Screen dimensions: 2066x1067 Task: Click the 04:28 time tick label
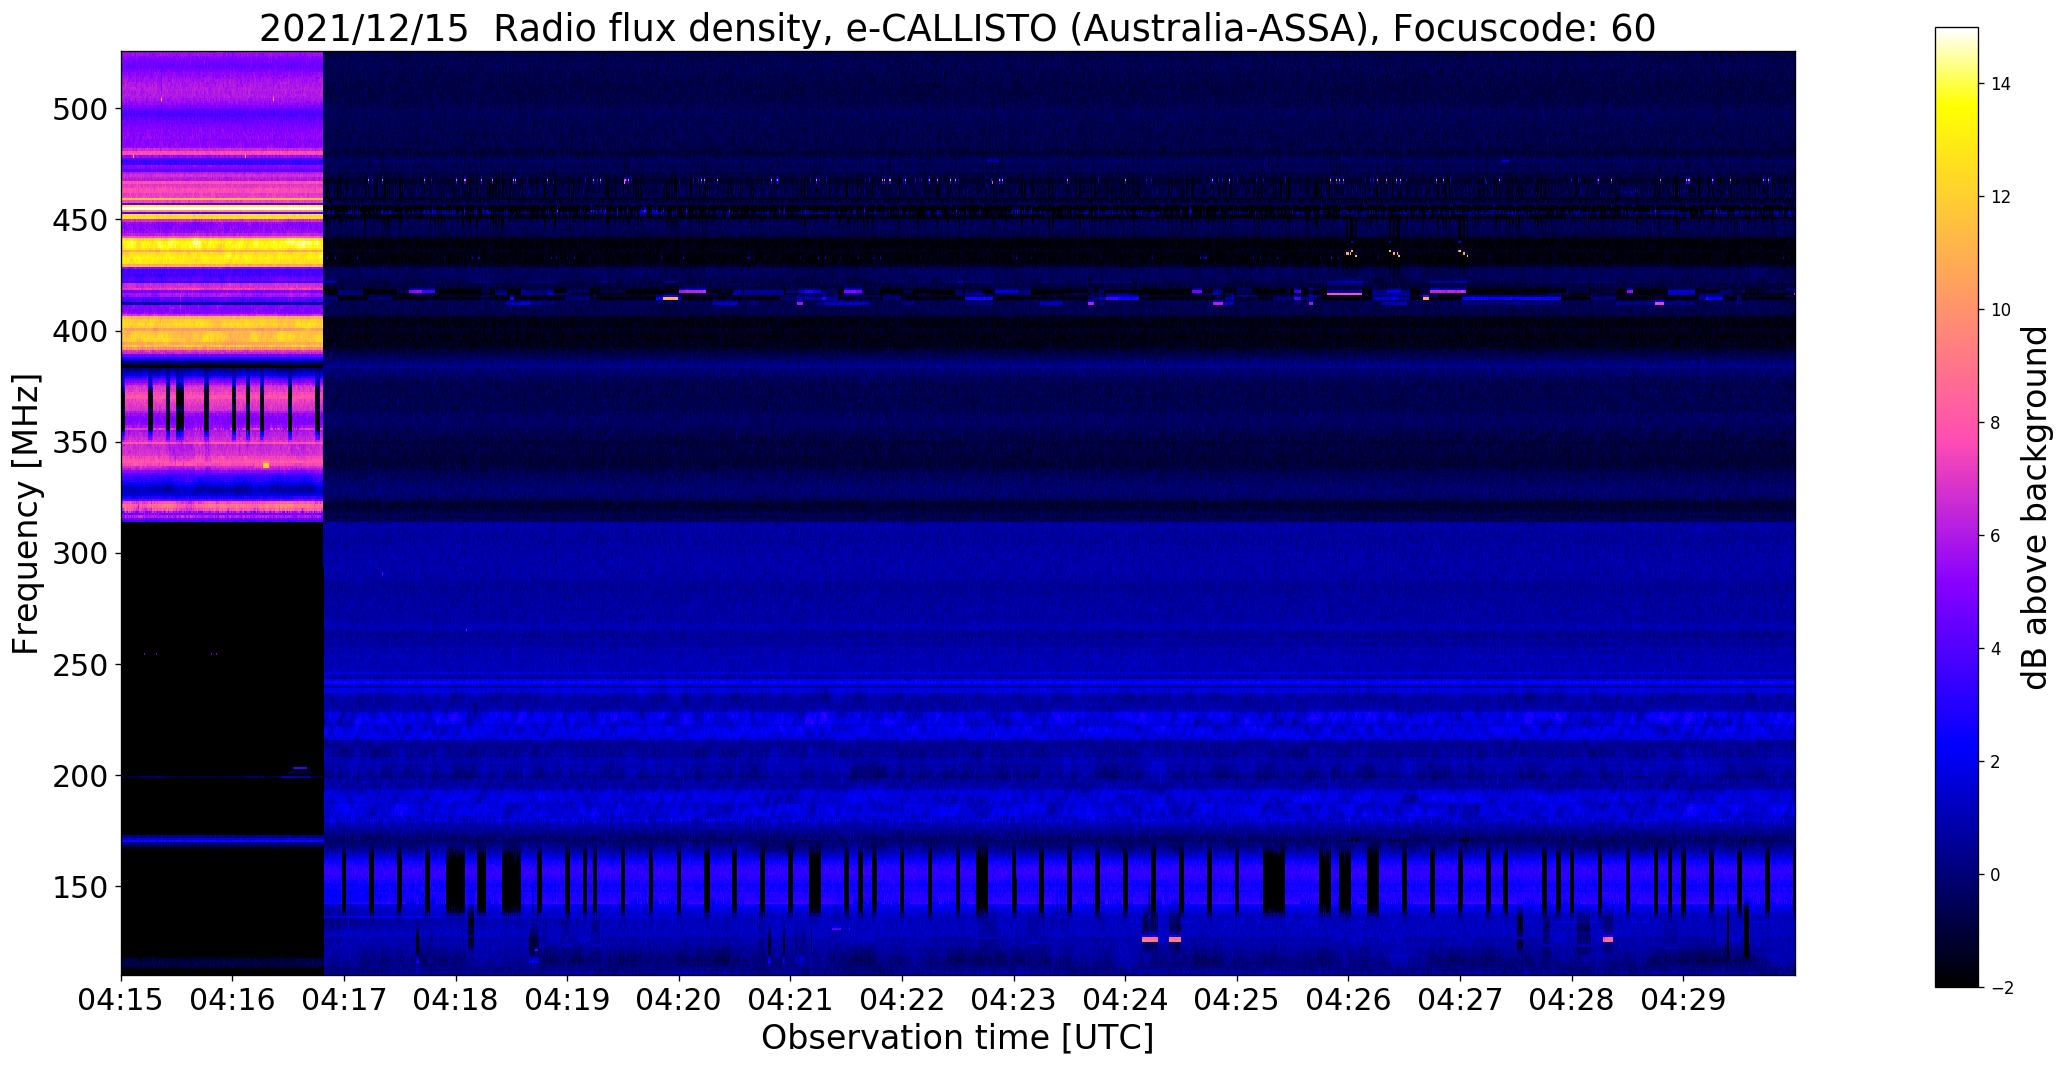(1572, 999)
